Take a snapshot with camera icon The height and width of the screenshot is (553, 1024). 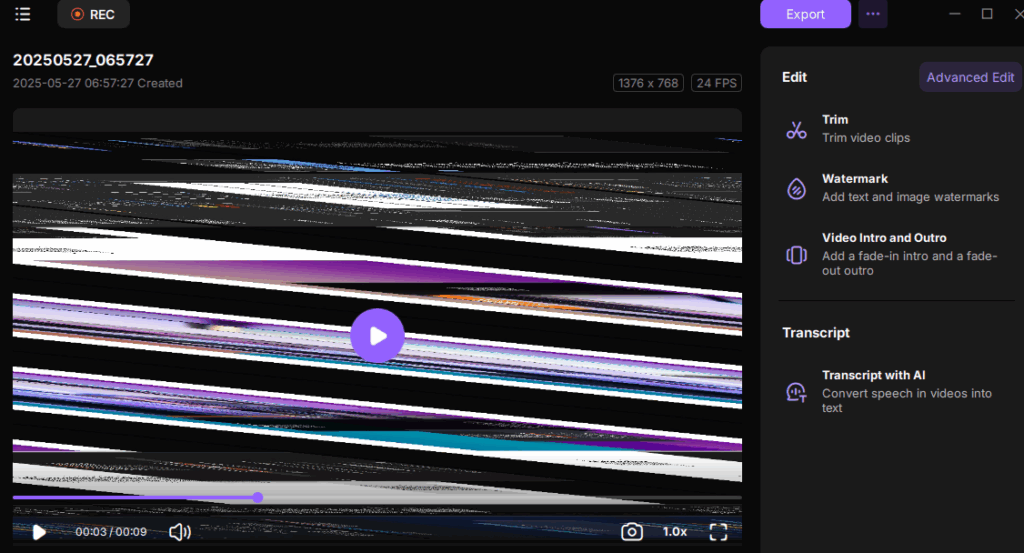(x=632, y=532)
